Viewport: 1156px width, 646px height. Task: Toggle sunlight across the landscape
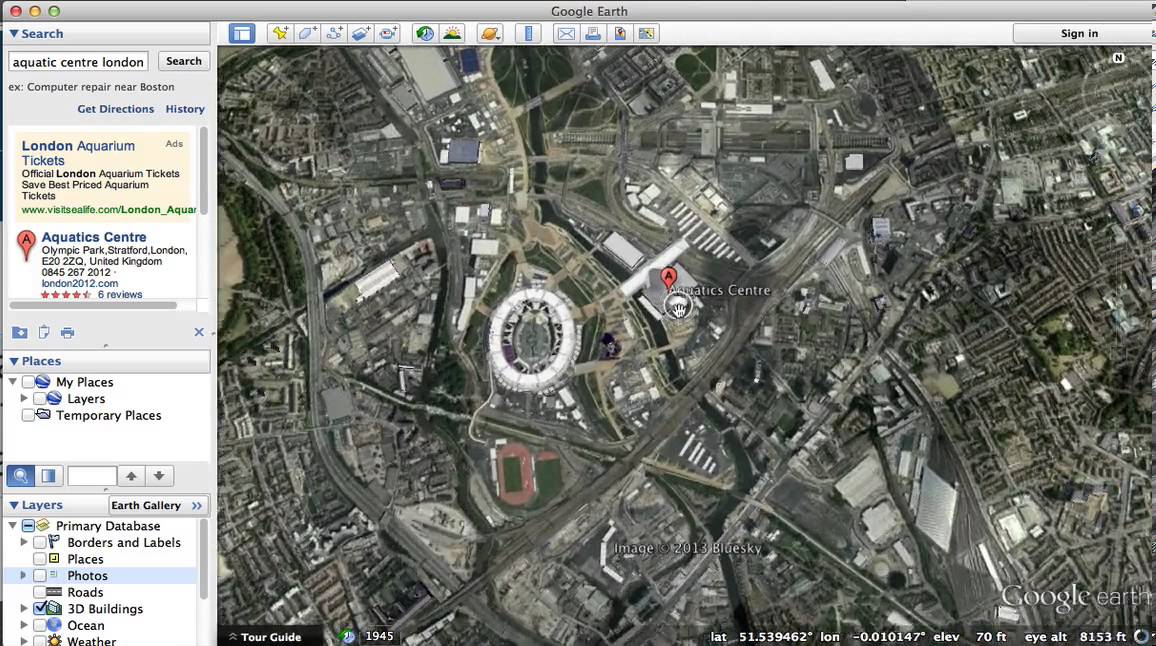(x=452, y=33)
